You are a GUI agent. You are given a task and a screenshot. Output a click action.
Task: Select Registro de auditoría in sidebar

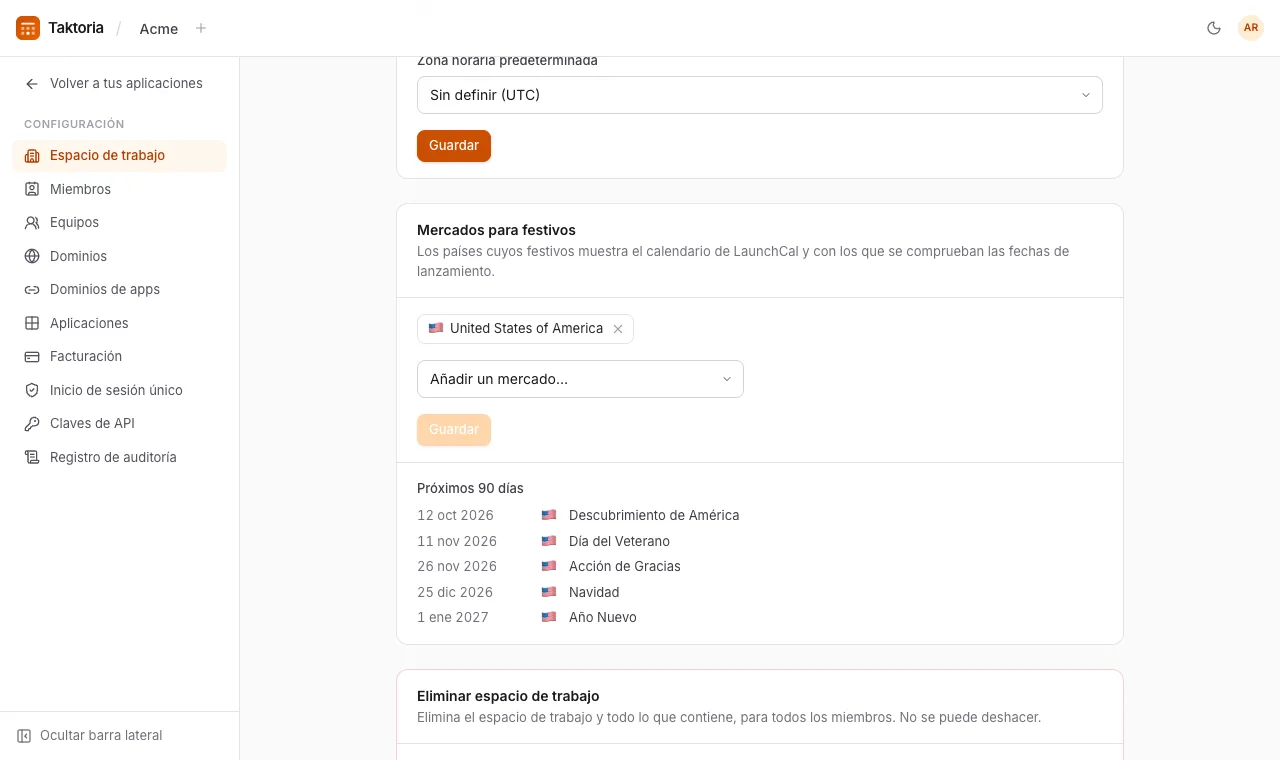point(119,457)
